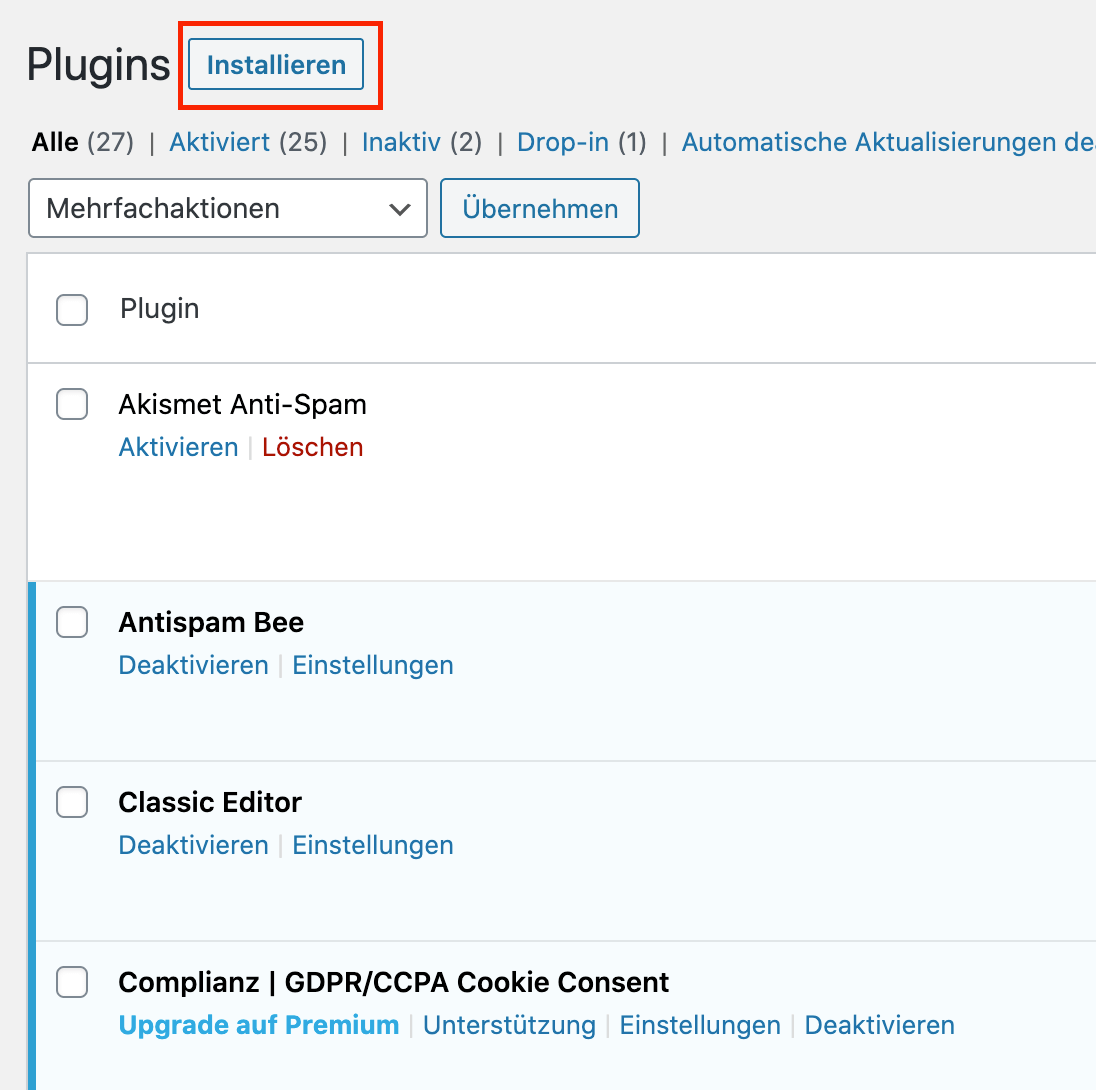Select the Alle (27) filter
The height and width of the screenshot is (1090, 1096).
[82, 142]
